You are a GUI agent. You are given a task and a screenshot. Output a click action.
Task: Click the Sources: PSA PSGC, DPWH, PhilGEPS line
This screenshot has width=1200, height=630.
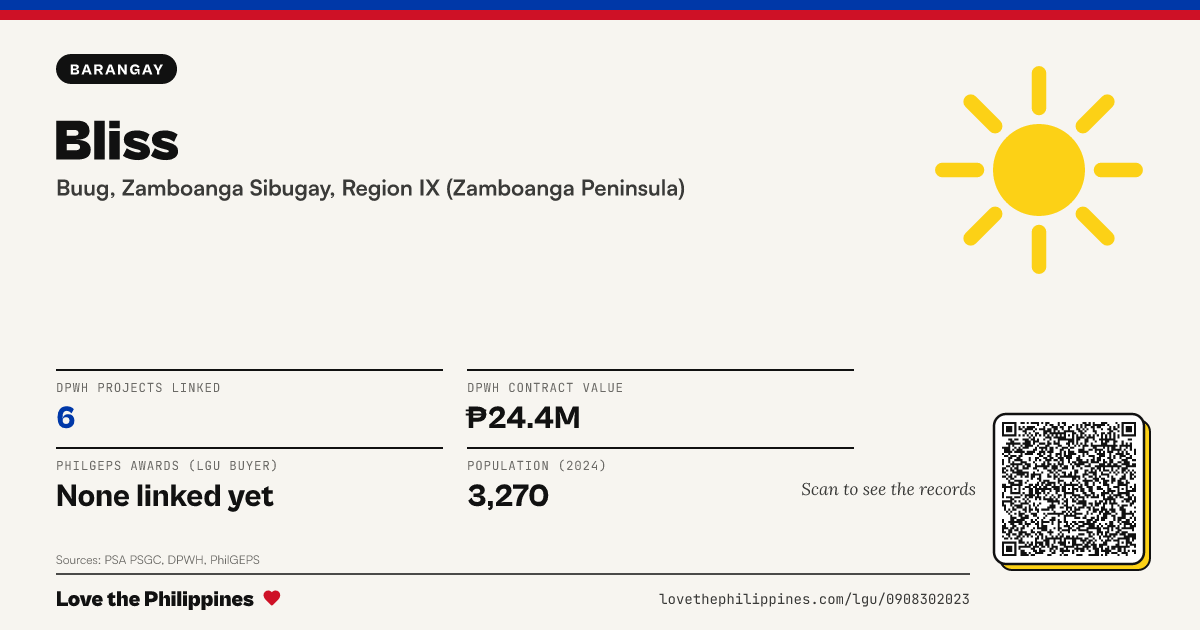(158, 560)
